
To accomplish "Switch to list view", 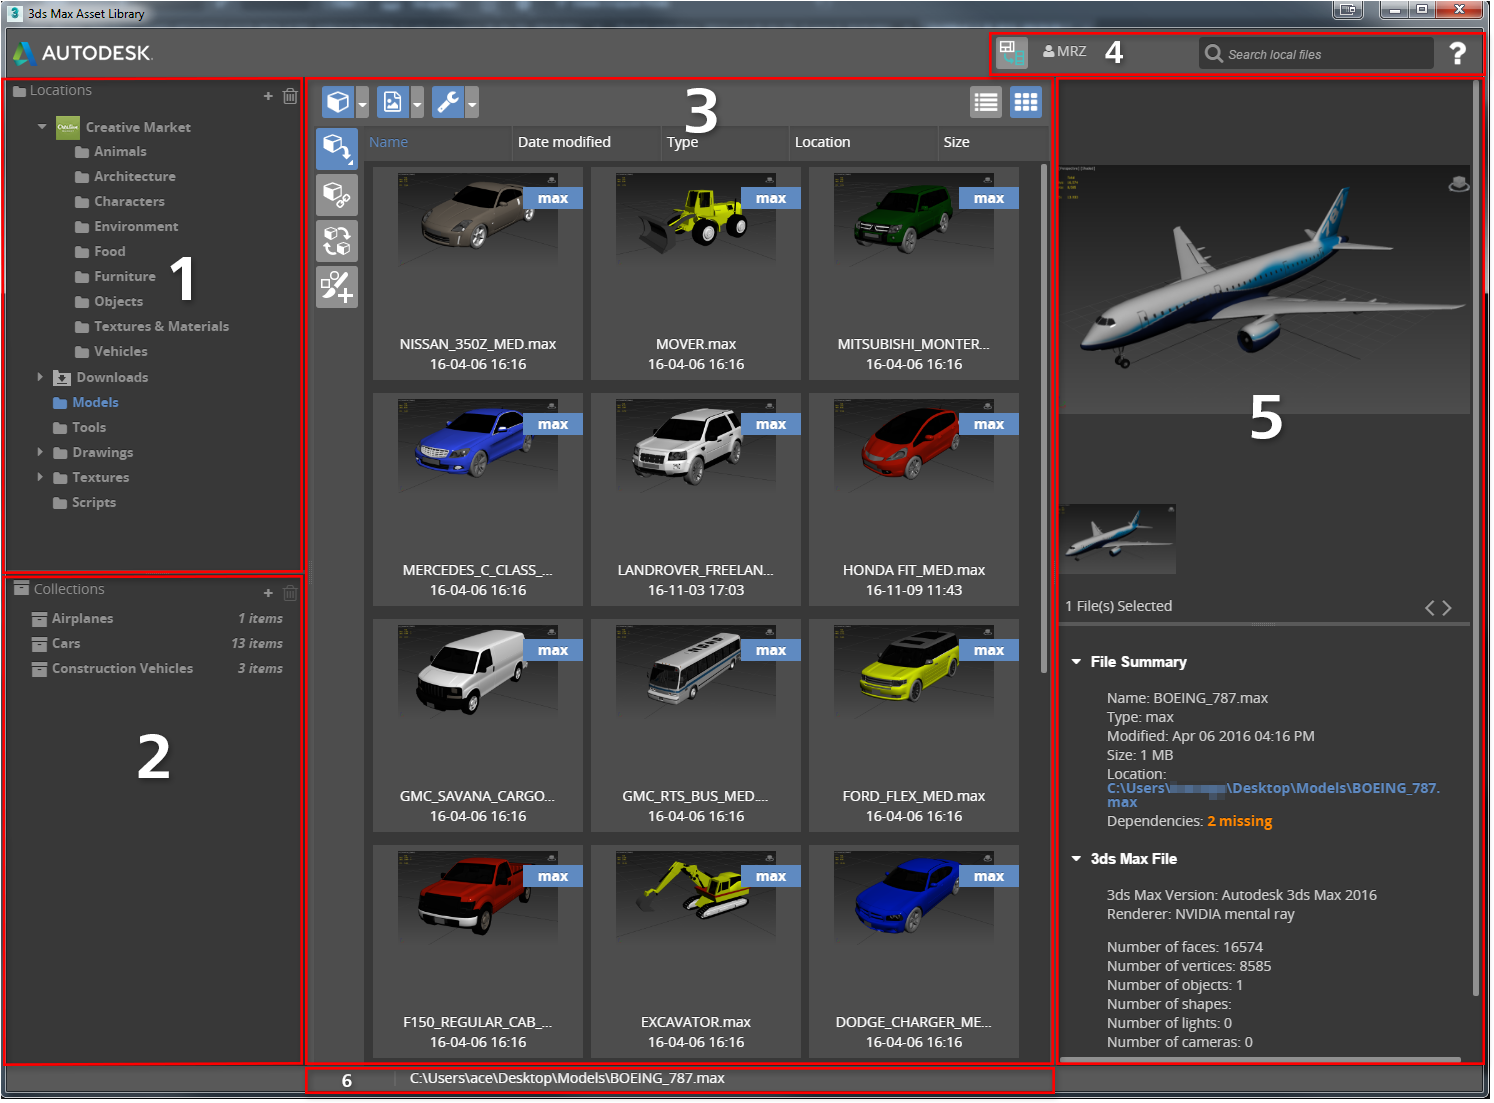I will (x=986, y=102).
